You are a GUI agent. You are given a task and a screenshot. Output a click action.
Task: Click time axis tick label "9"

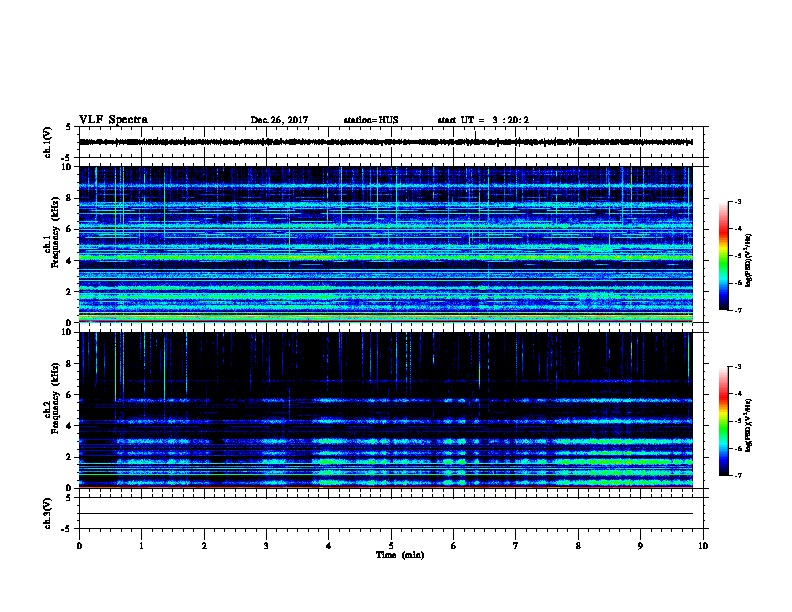pyautogui.click(x=640, y=545)
